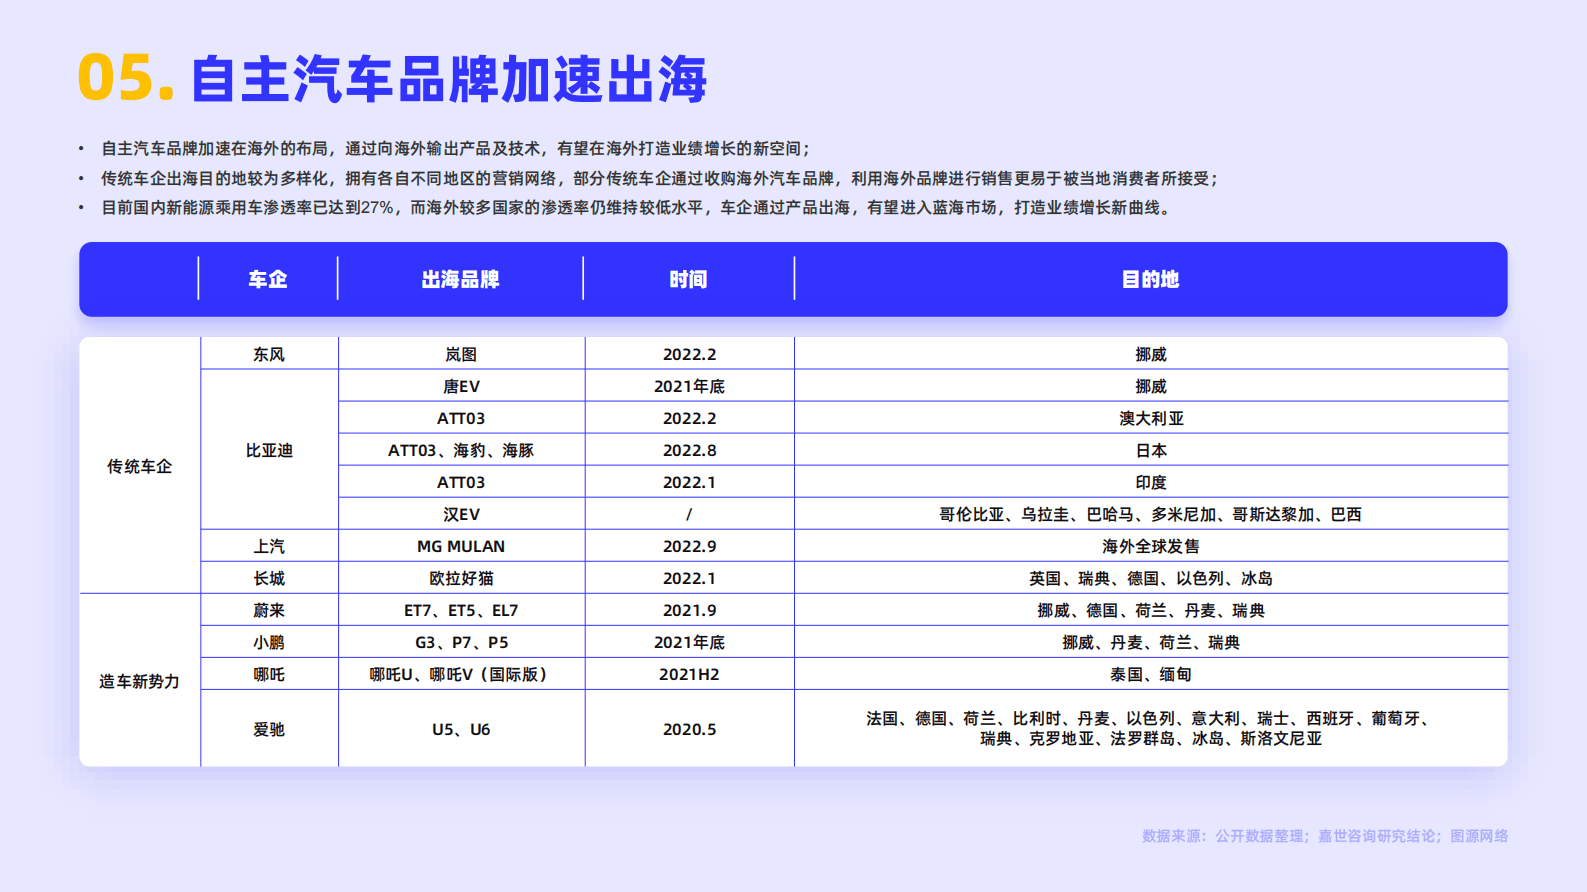Viewport: 1587px width, 892px height.
Task: Click the '2021H2' time cell
Action: (689, 674)
